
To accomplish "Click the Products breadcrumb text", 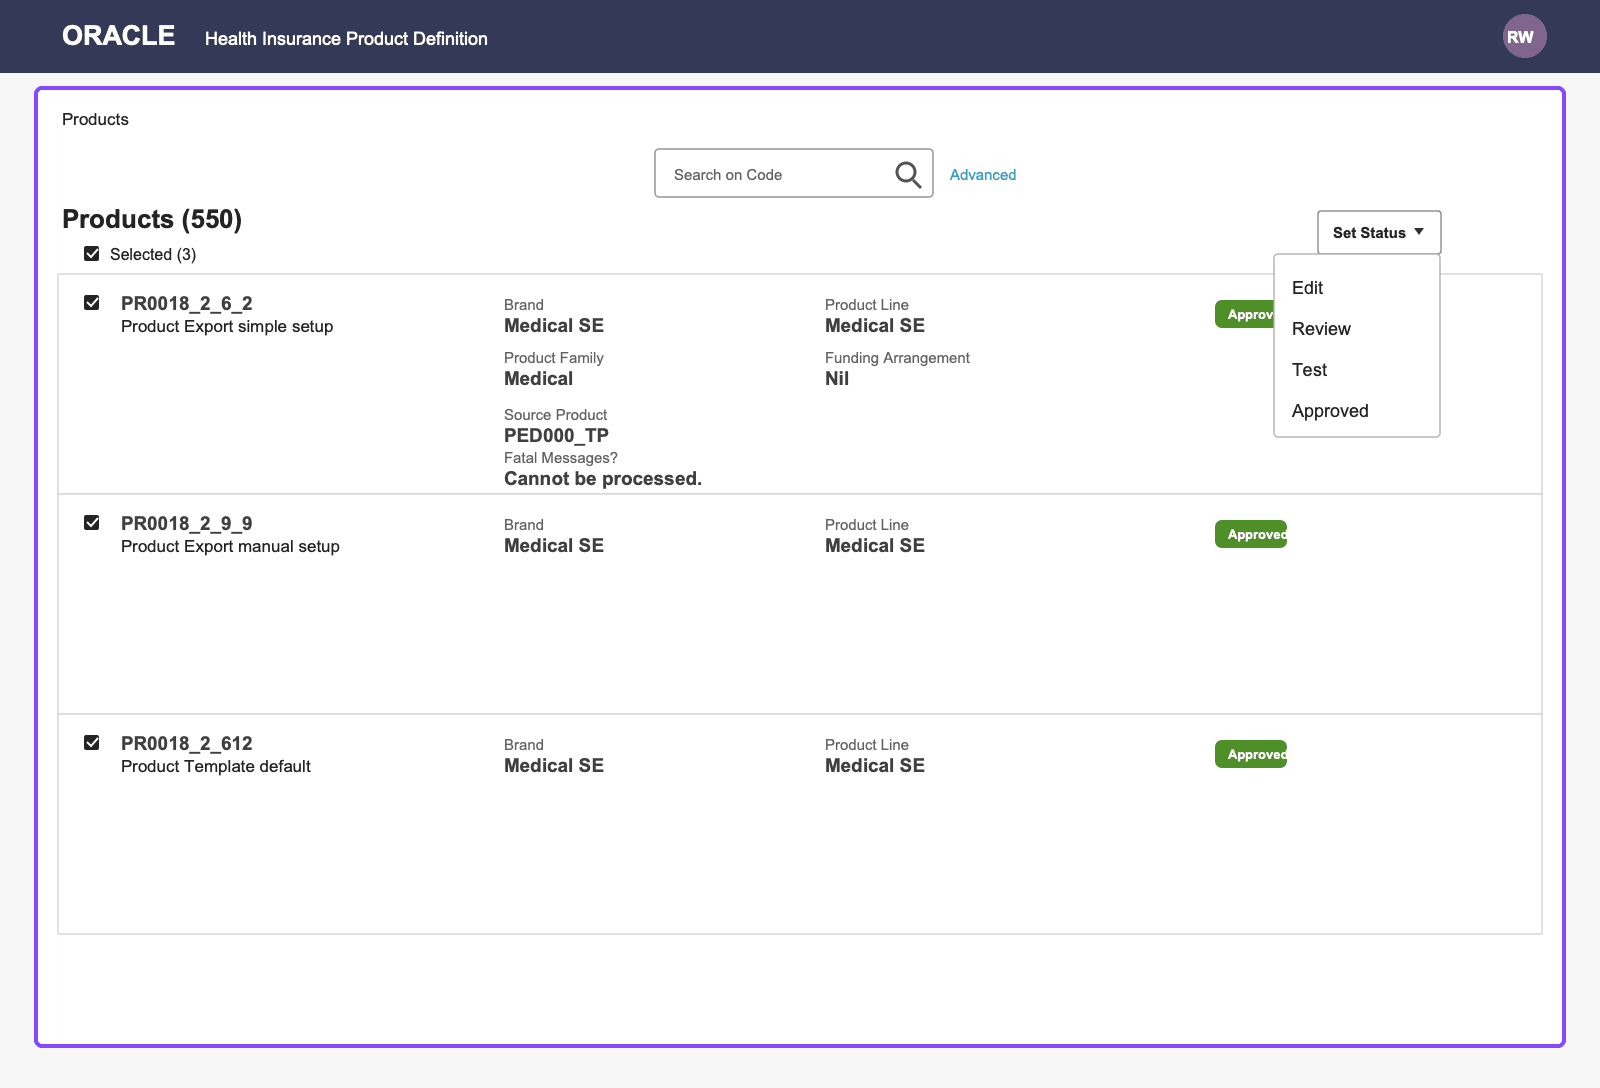I will [95, 119].
